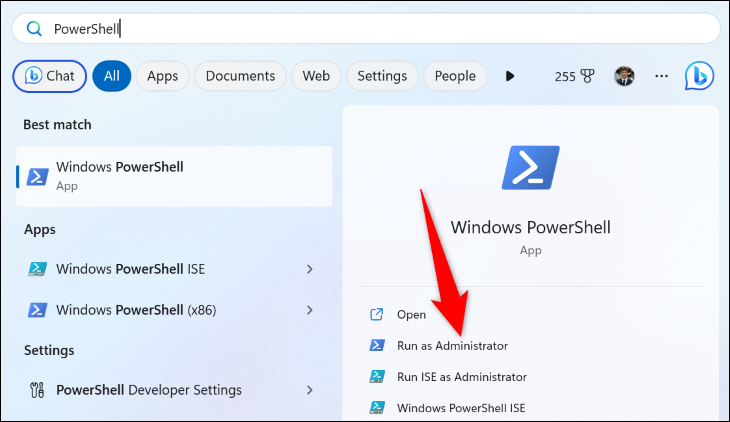Click the Windows PowerShell title in preview
Screen dimensions: 730x422
click(x=530, y=227)
